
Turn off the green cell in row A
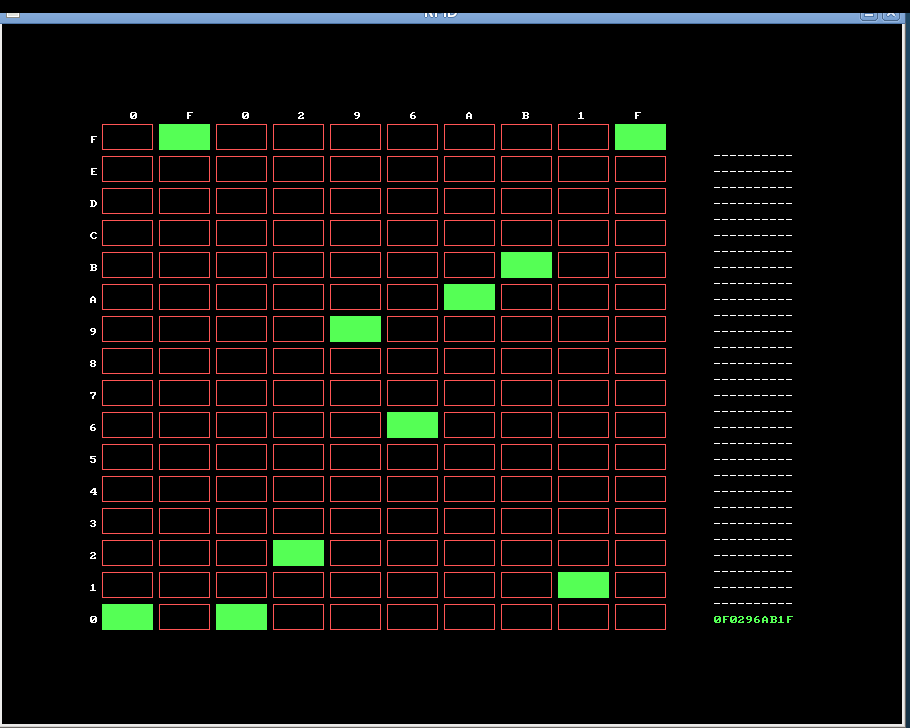coord(470,297)
